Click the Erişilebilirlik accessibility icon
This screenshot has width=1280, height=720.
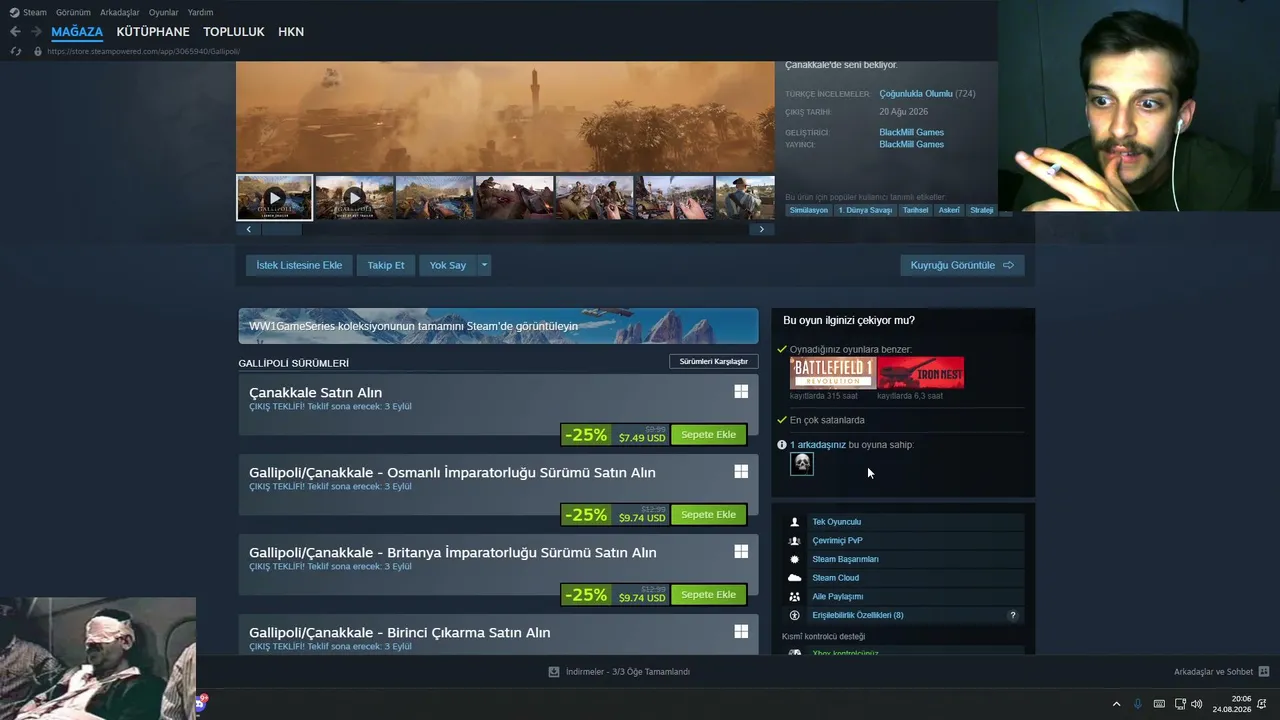(795, 616)
